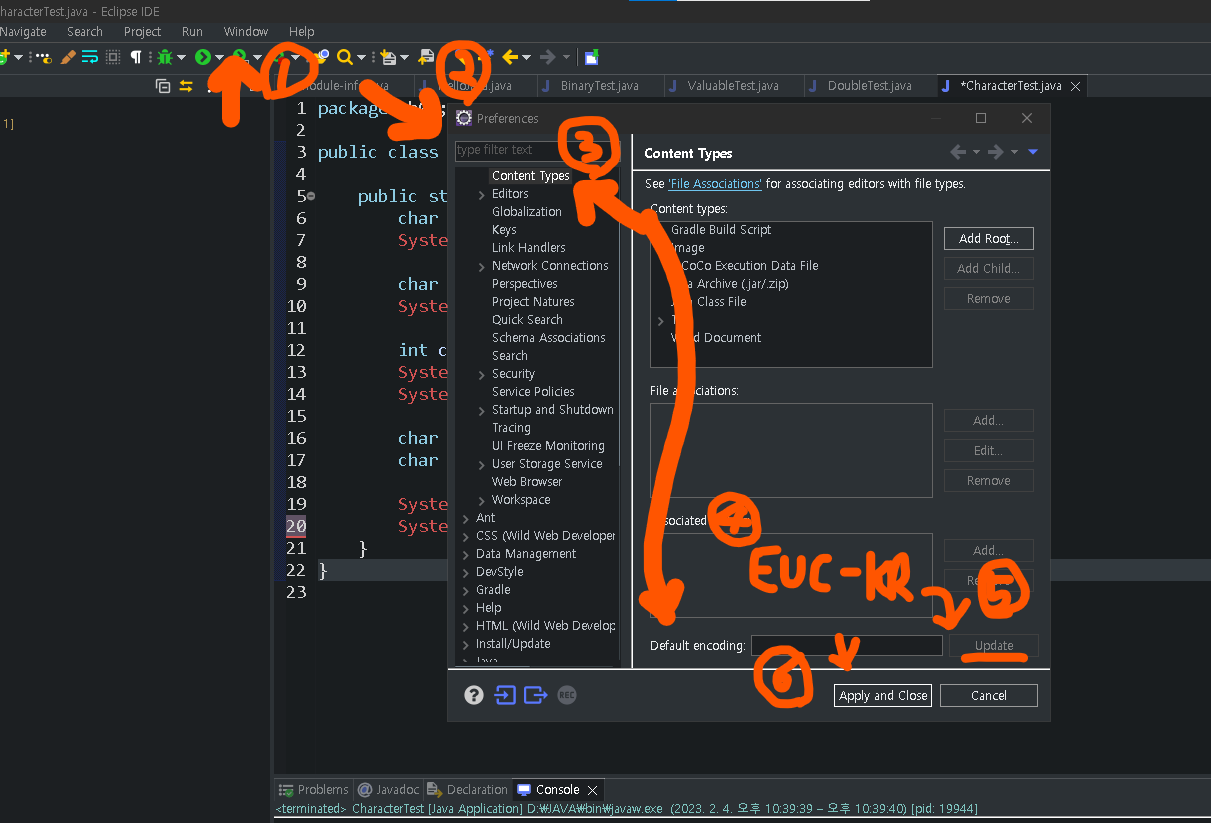Expand the Workspace preferences node
This screenshot has width=1211, height=823.
(x=482, y=500)
